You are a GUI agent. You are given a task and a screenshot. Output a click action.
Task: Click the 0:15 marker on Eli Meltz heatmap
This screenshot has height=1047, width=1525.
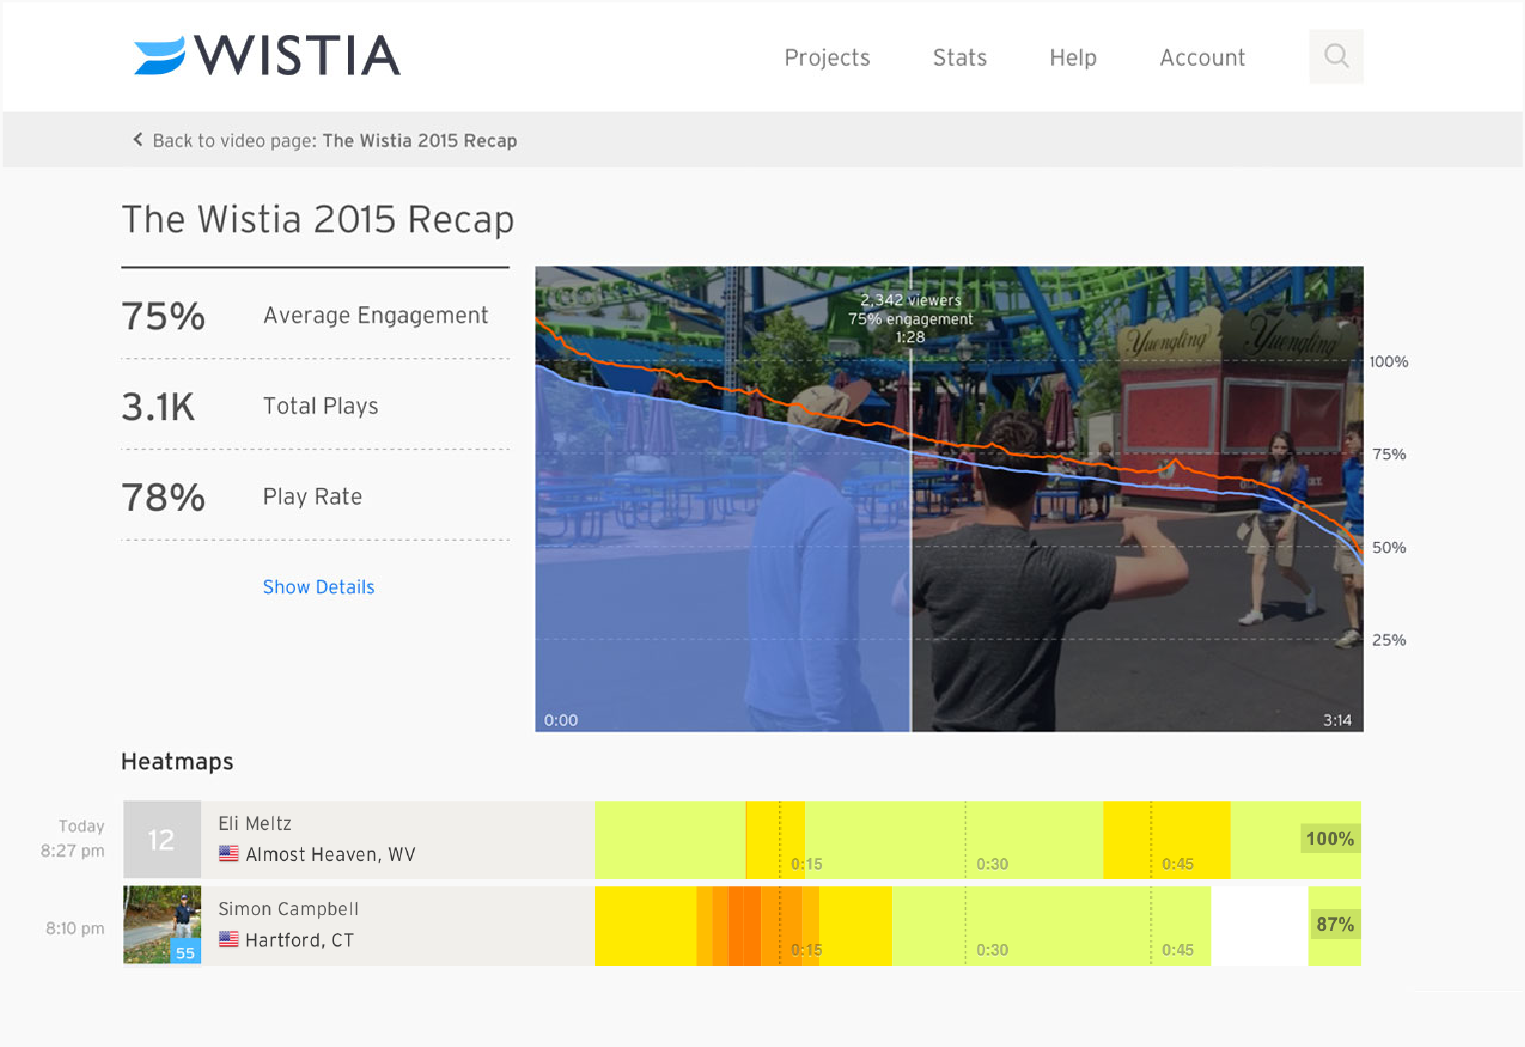tap(806, 864)
